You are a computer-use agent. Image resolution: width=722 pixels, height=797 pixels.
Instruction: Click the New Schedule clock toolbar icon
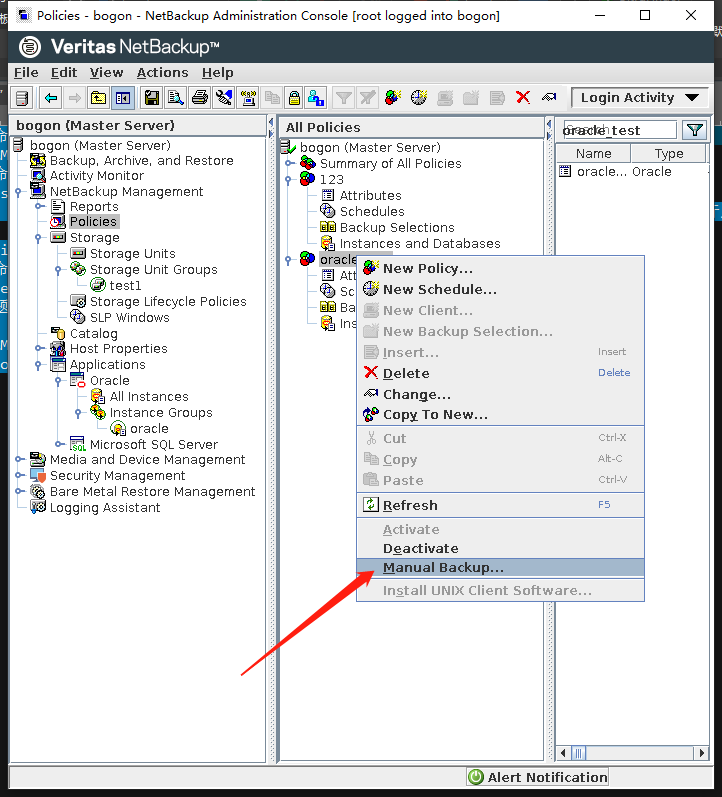click(x=419, y=98)
